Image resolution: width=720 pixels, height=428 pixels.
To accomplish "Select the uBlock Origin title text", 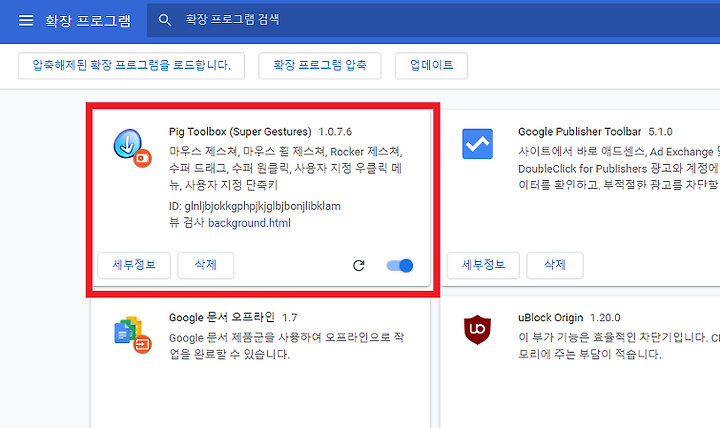I will coord(551,318).
